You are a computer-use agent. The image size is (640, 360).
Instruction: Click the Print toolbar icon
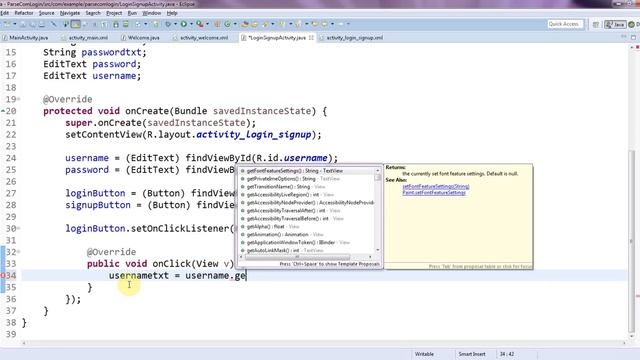click(x=41, y=24)
